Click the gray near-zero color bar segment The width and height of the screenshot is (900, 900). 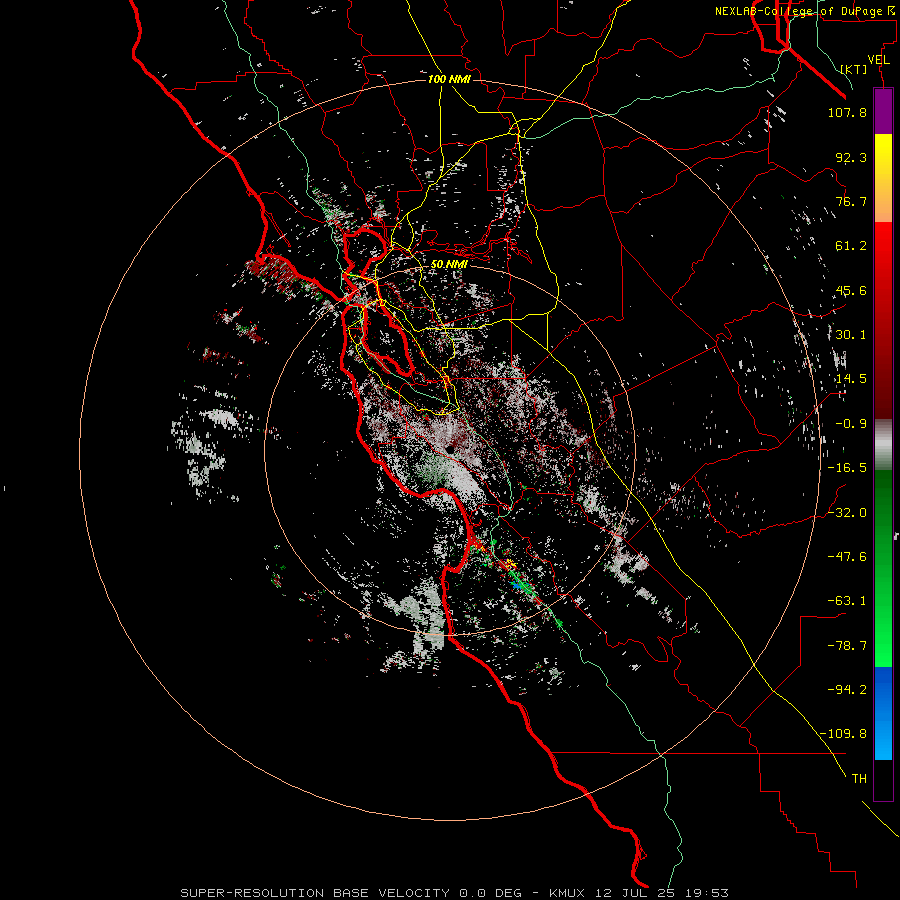coord(883,444)
